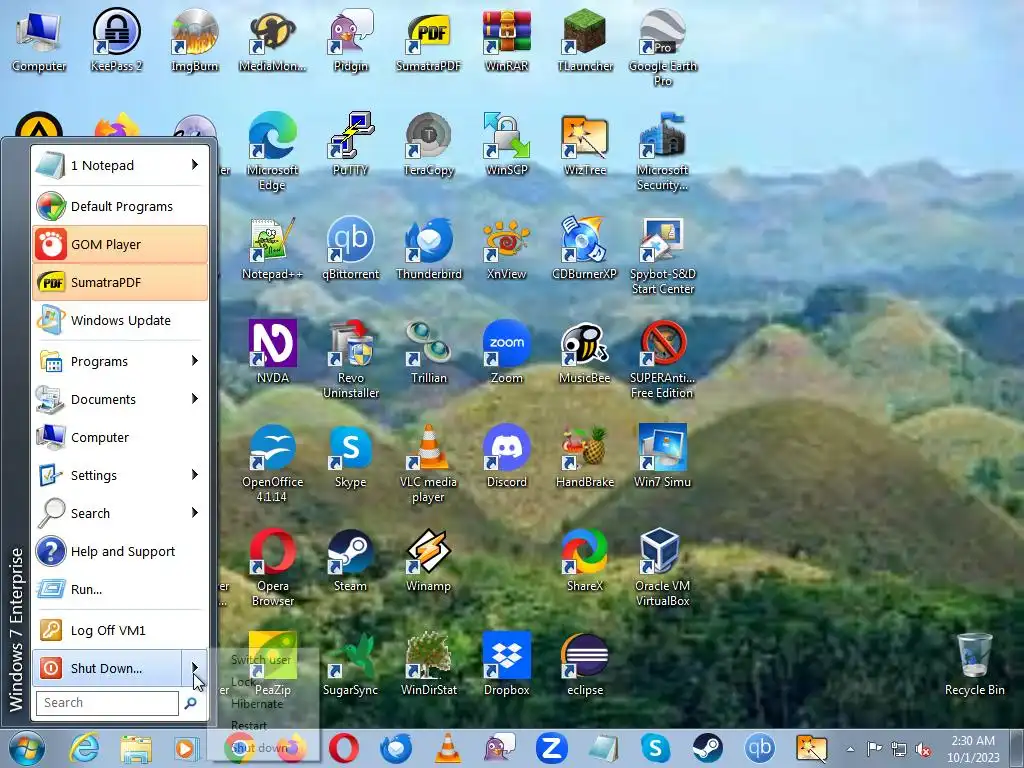Click the taskbar clock and date
This screenshot has width=1024, height=768.
coord(973,749)
